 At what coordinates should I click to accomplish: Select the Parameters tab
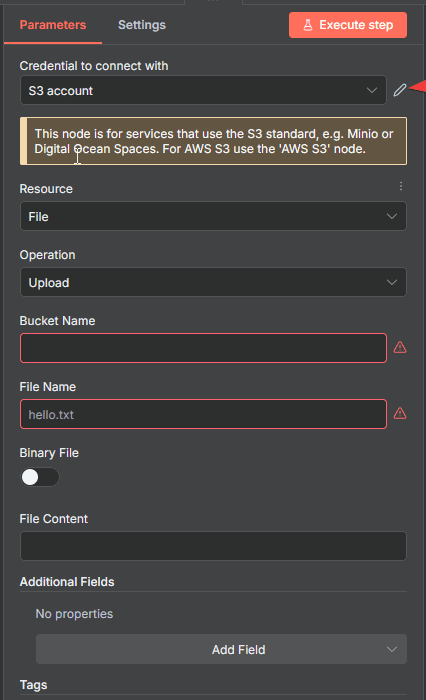[53, 25]
